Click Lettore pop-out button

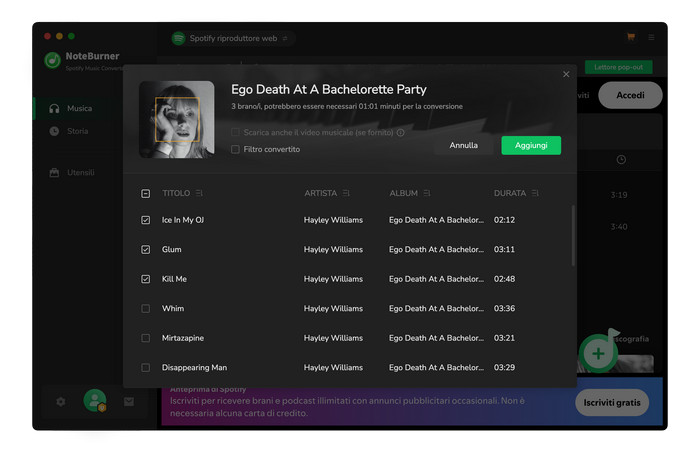pyautogui.click(x=618, y=67)
